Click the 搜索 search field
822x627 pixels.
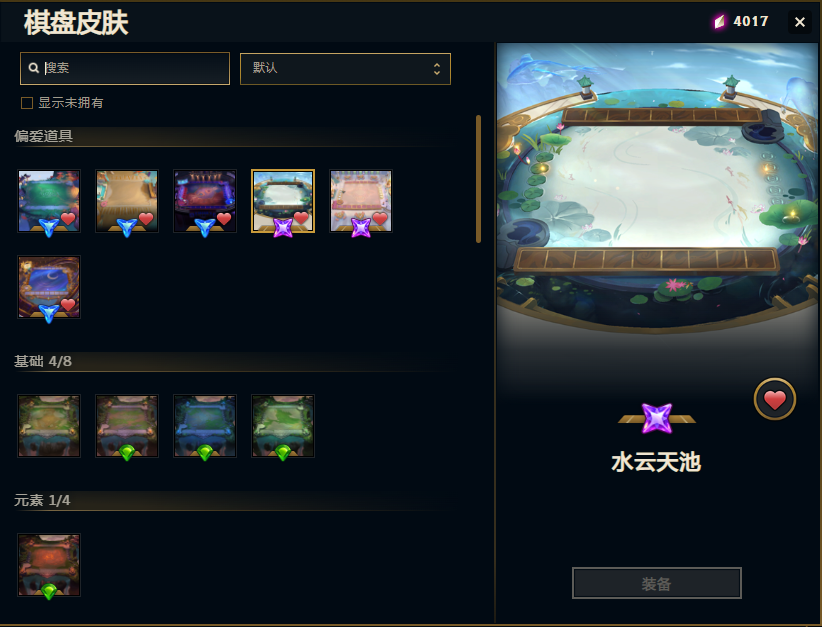(x=125, y=68)
